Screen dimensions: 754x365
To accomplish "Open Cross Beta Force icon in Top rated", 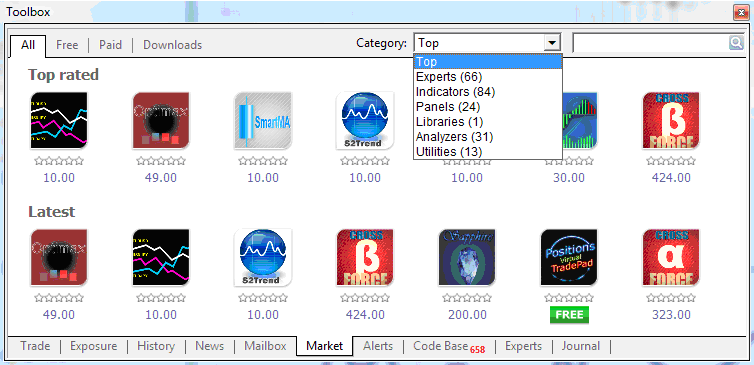I will click(x=671, y=120).
